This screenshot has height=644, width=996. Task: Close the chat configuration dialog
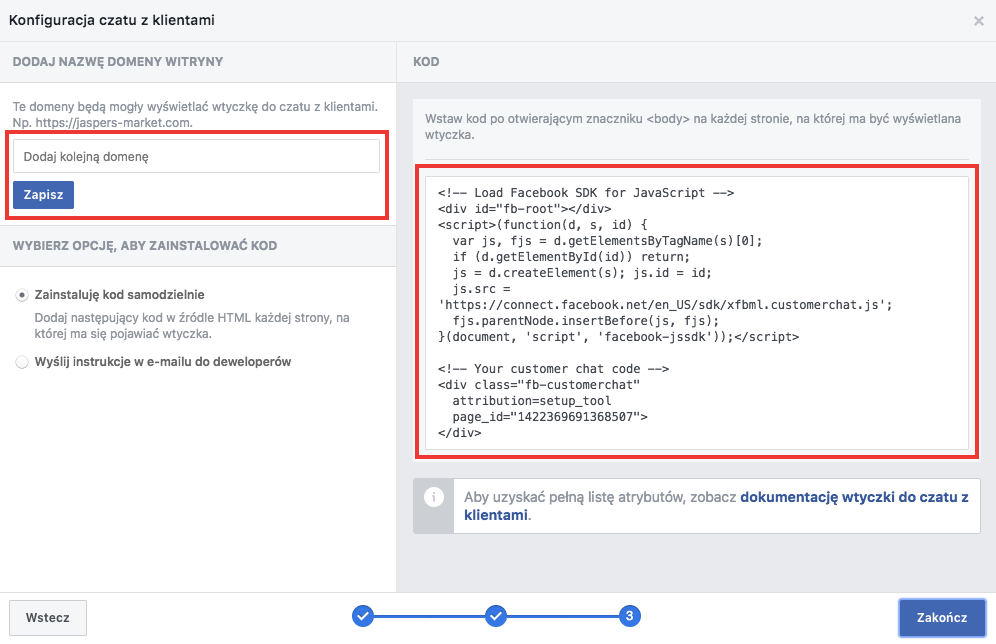click(978, 21)
